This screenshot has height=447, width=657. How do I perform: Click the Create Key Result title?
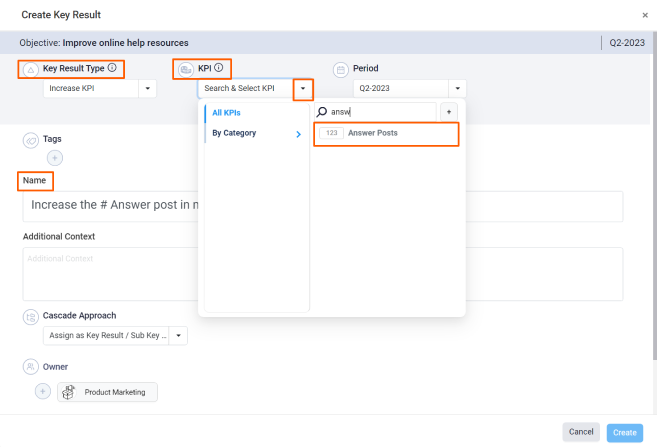coord(61,15)
